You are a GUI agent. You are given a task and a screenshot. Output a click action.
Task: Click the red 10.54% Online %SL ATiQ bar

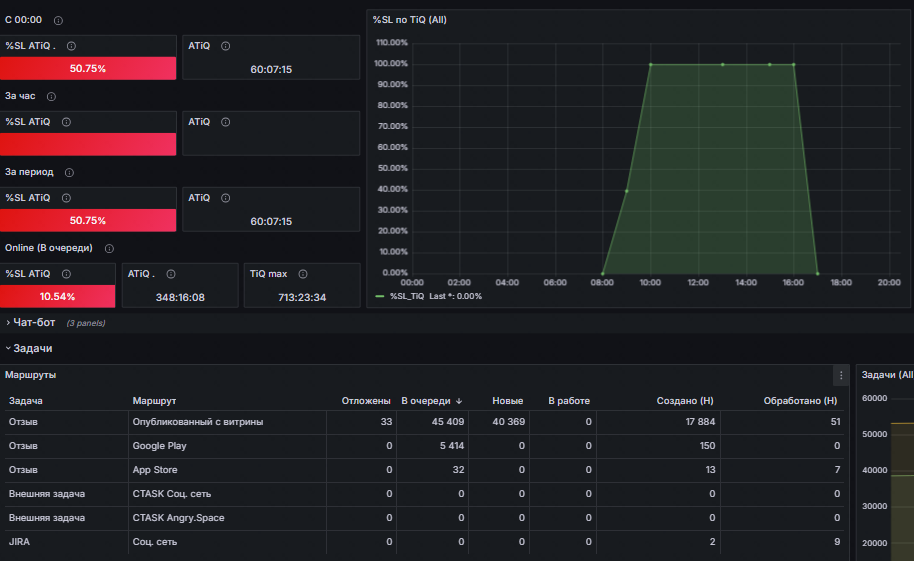point(58,296)
